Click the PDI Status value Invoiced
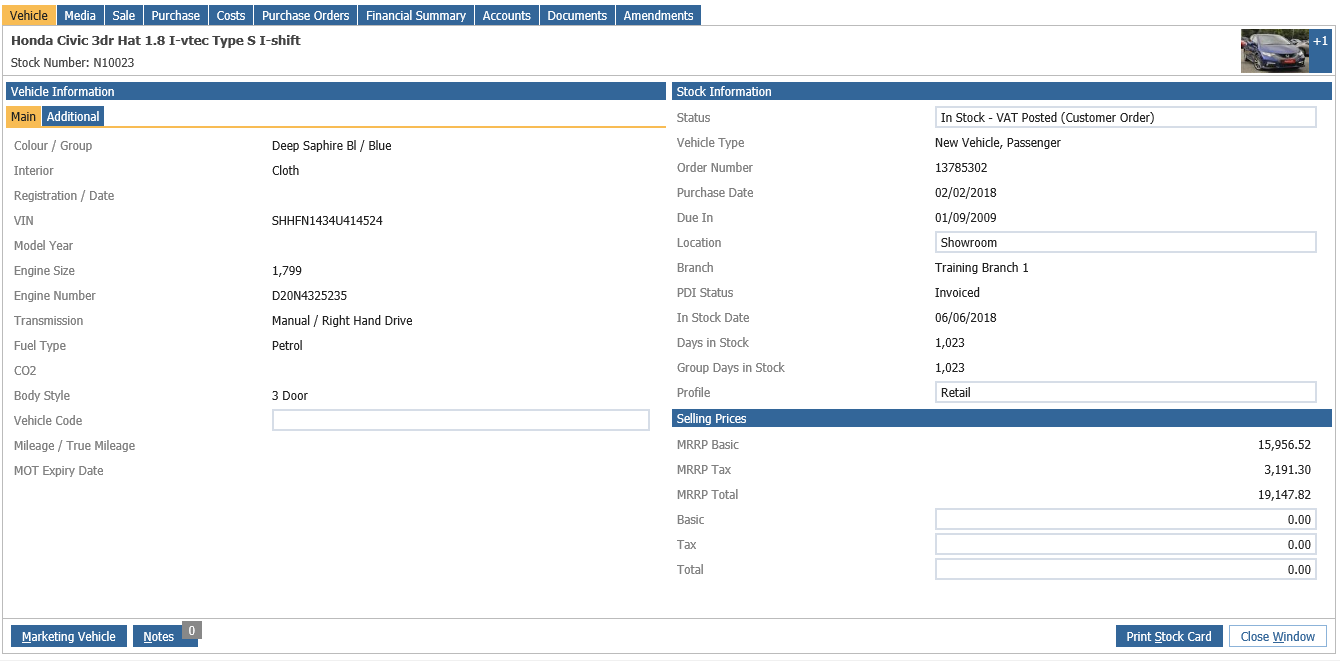 coord(957,293)
